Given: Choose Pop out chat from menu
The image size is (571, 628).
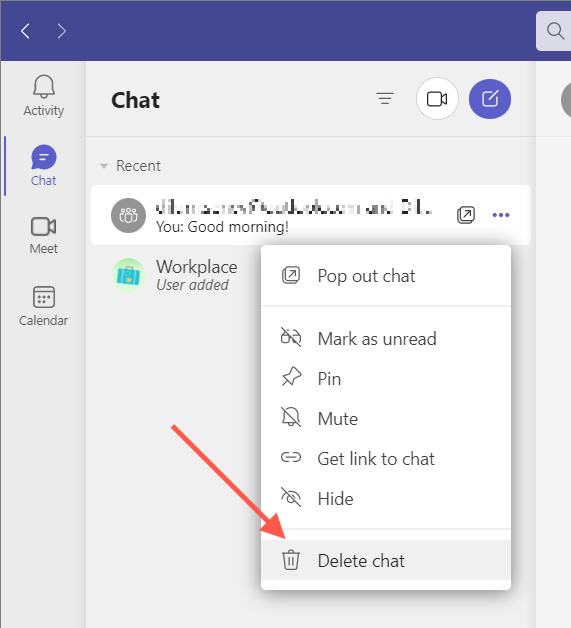Looking at the screenshot, I should (x=386, y=276).
